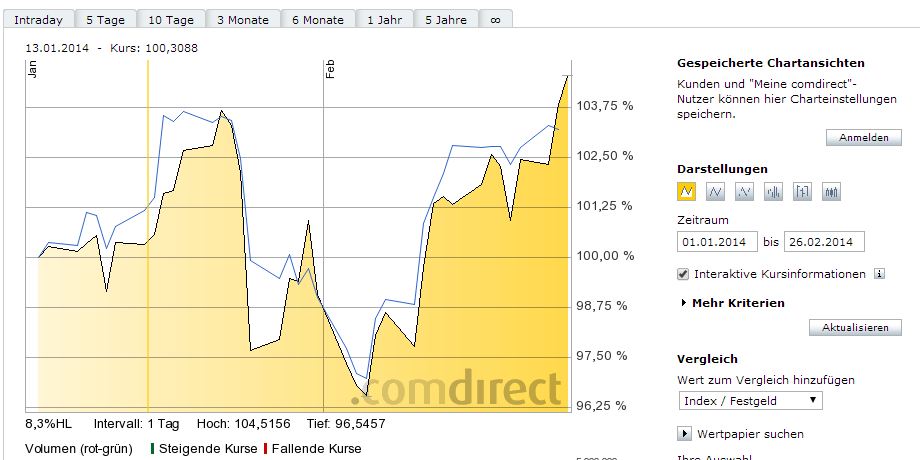
Task: Select the infinity (∞) time range tab
Action: (495, 20)
